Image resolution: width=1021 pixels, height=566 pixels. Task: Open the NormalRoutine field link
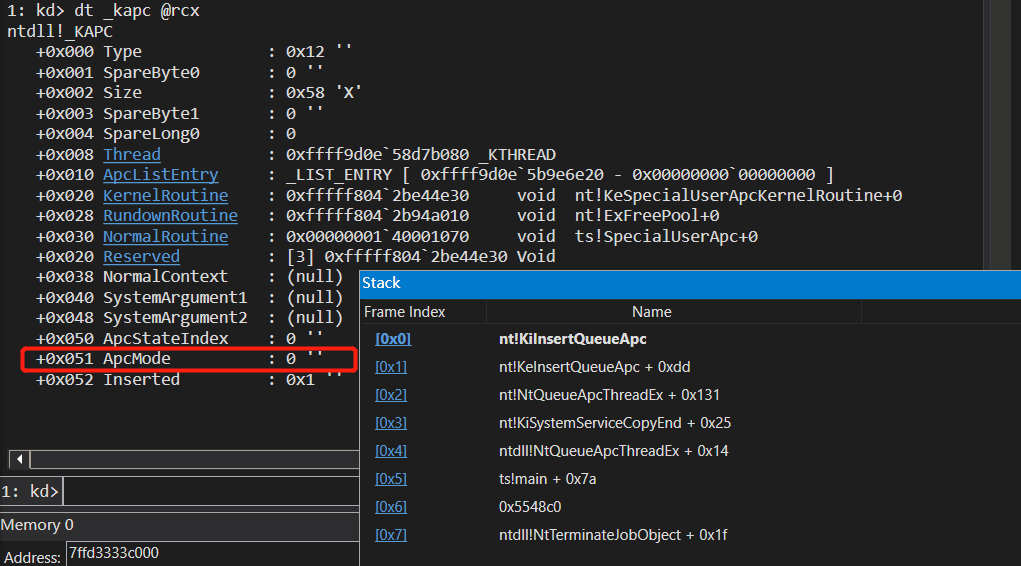165,236
